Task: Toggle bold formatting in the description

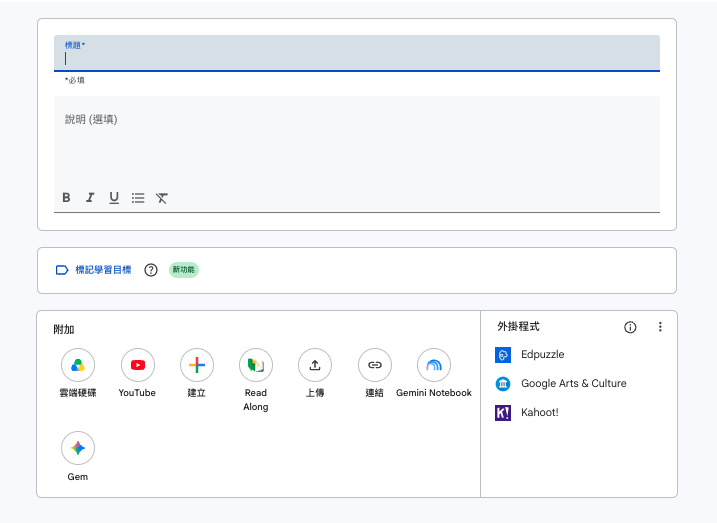Action: (x=66, y=197)
